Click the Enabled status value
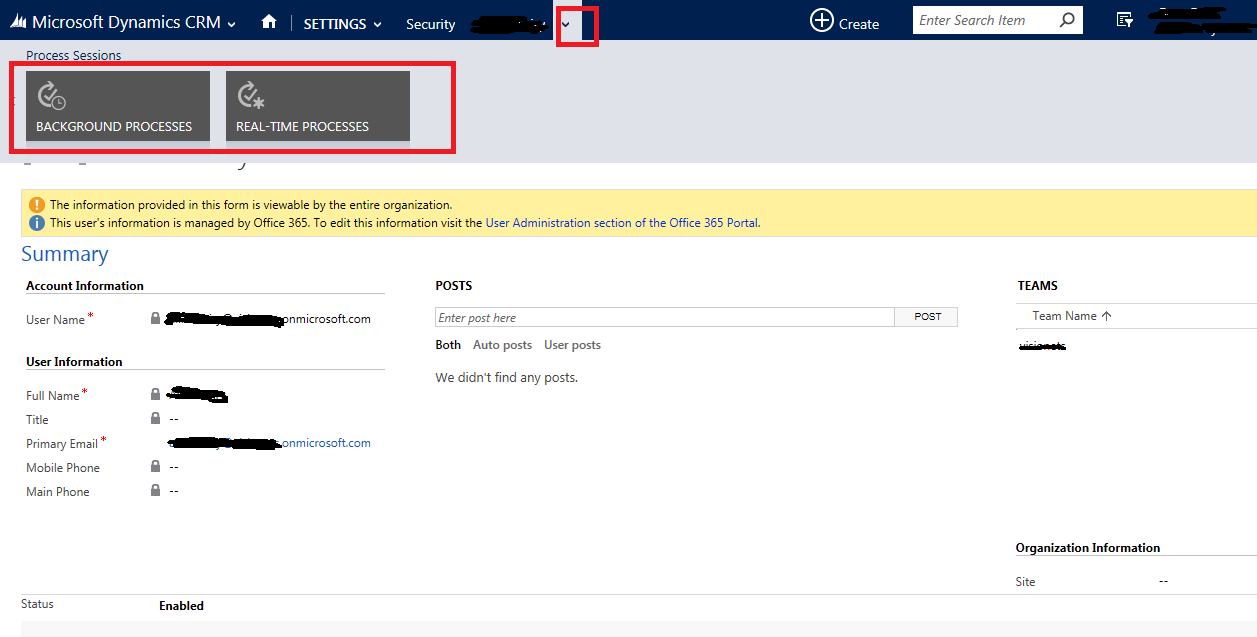The image size is (1257, 637). 181,605
